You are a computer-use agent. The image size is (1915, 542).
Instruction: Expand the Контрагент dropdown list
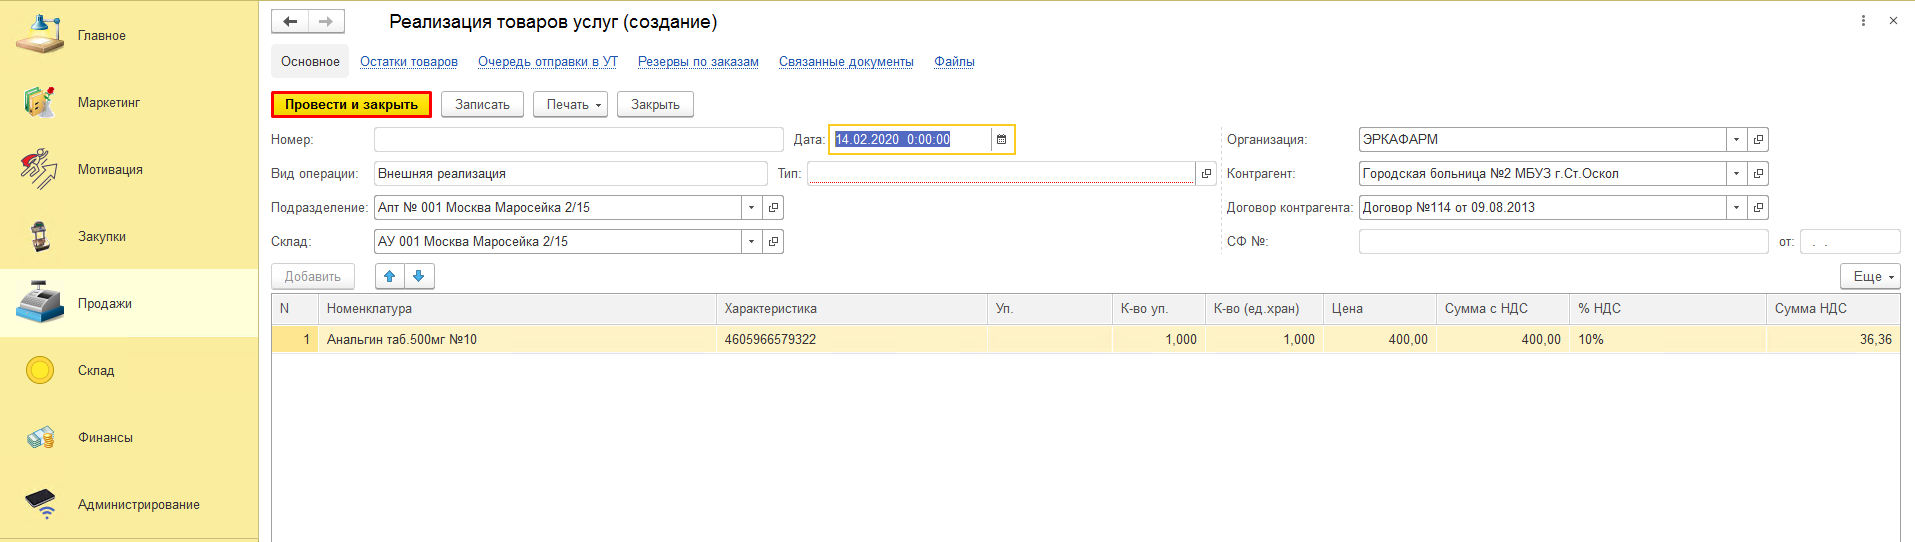[1736, 174]
